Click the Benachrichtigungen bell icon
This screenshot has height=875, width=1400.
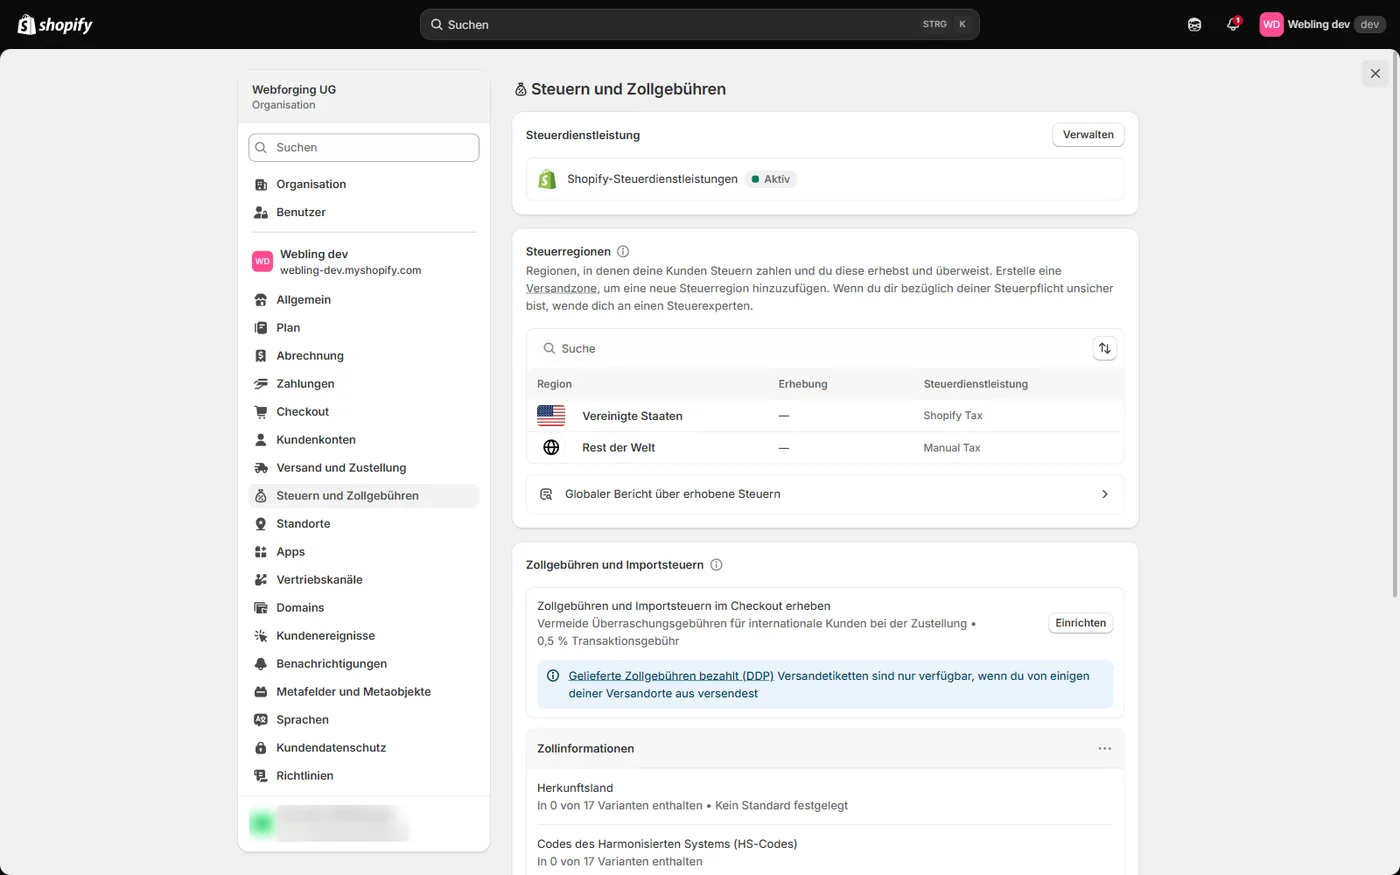tap(261, 664)
